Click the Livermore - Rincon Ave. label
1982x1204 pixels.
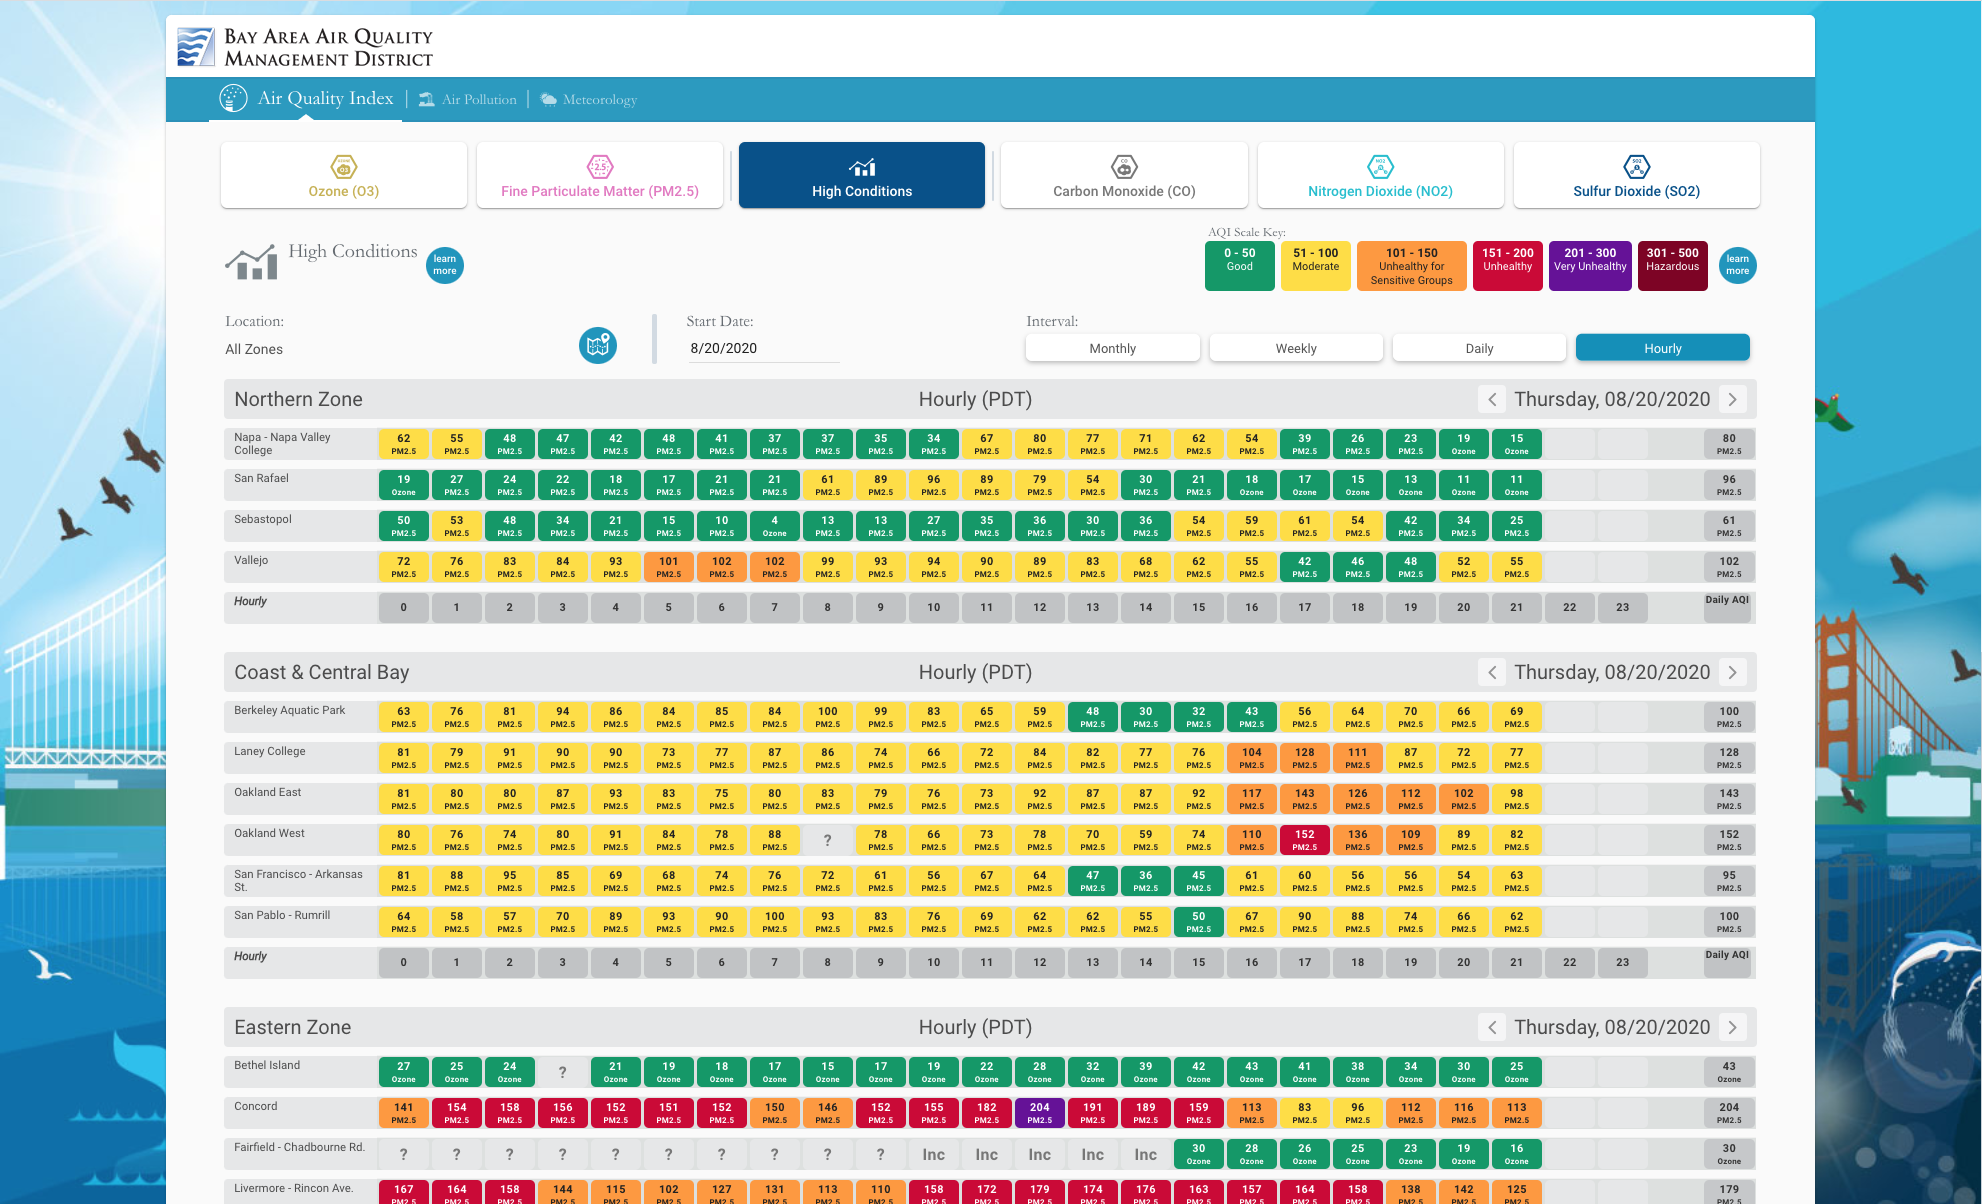pos(294,1189)
